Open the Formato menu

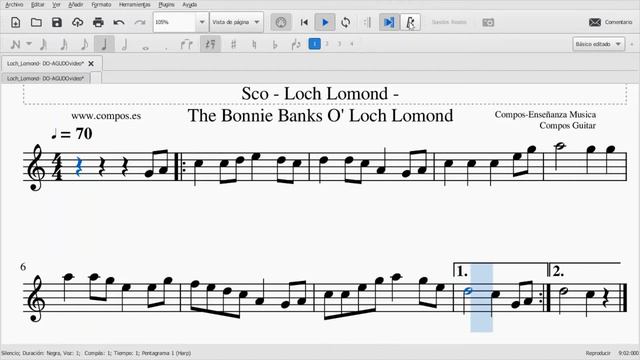101,5
